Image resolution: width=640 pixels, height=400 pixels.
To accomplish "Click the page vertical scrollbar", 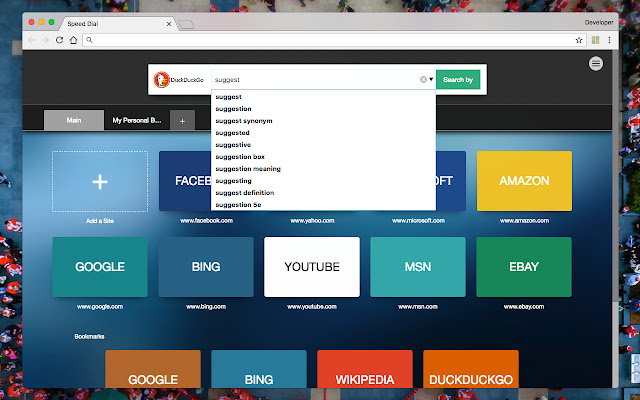I will click(x=616, y=176).
